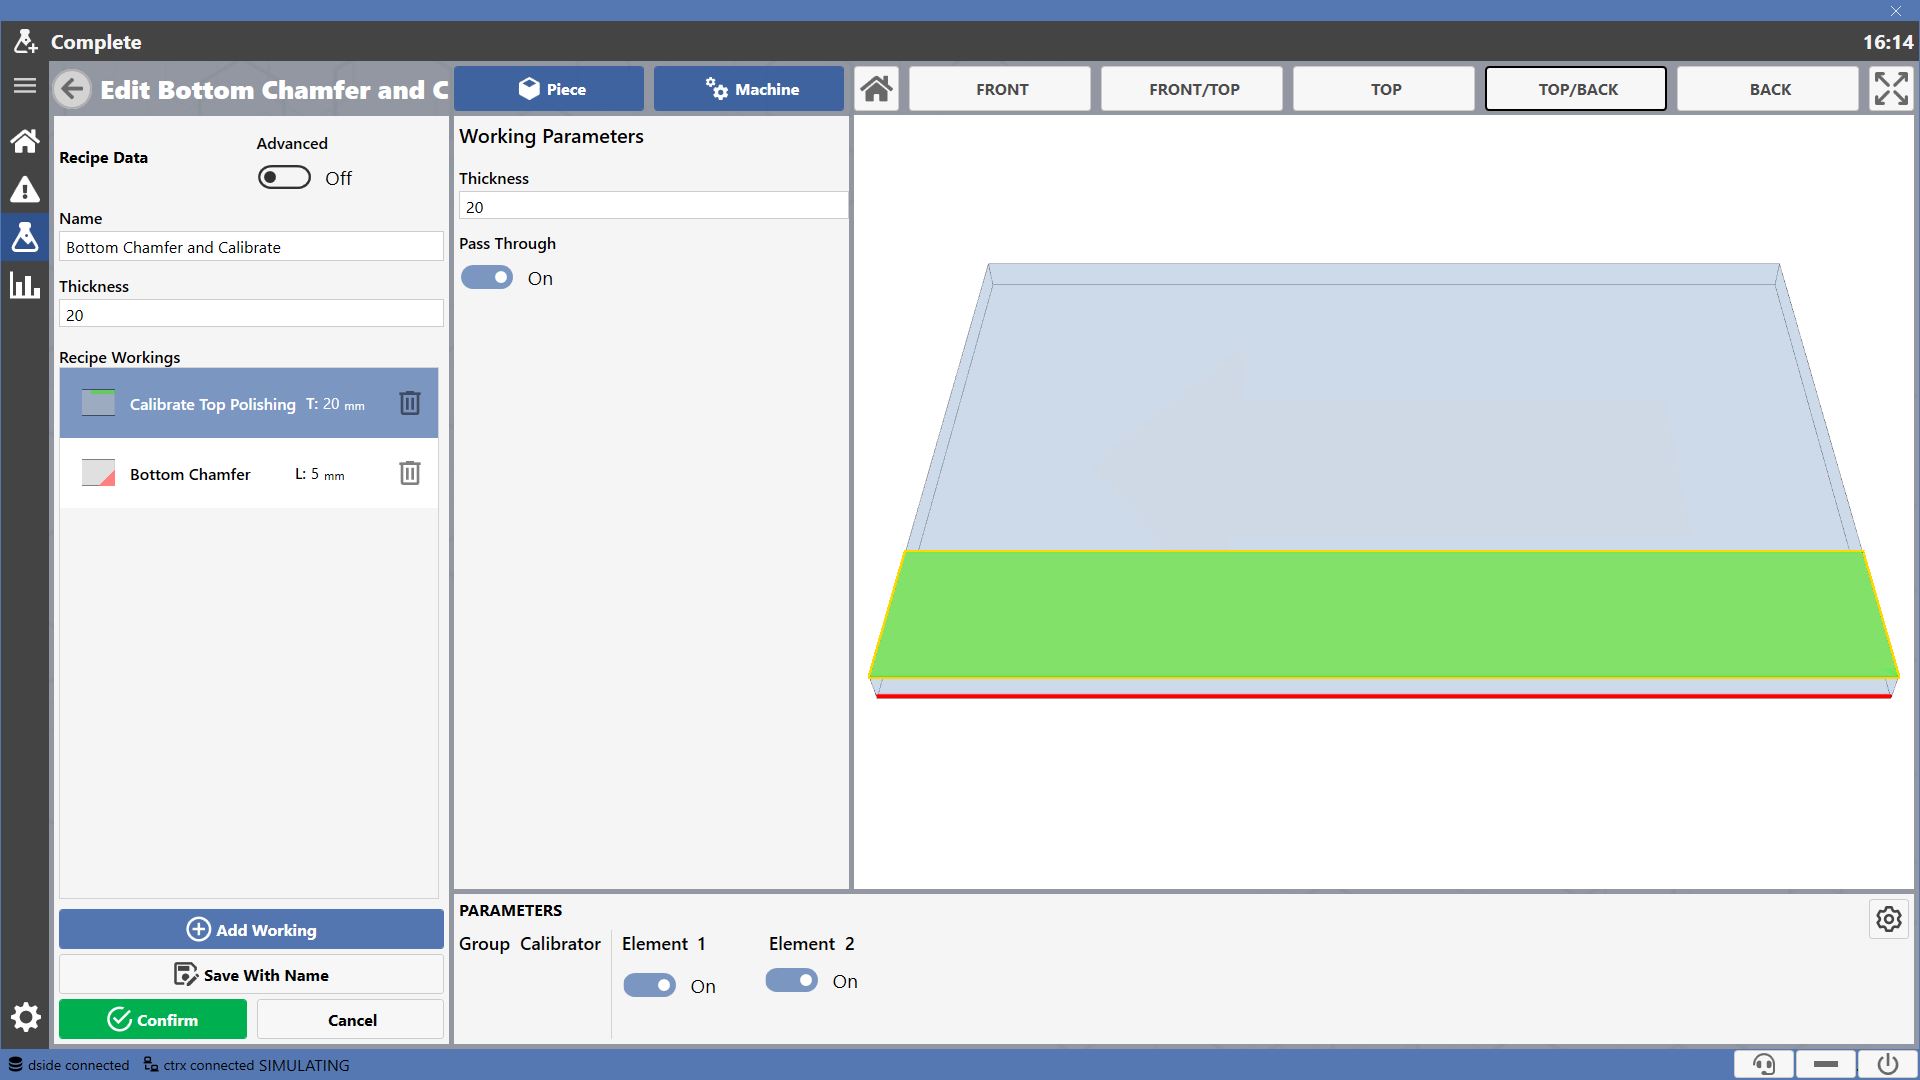
Task: Select the BACK view
Action: 1768,89
